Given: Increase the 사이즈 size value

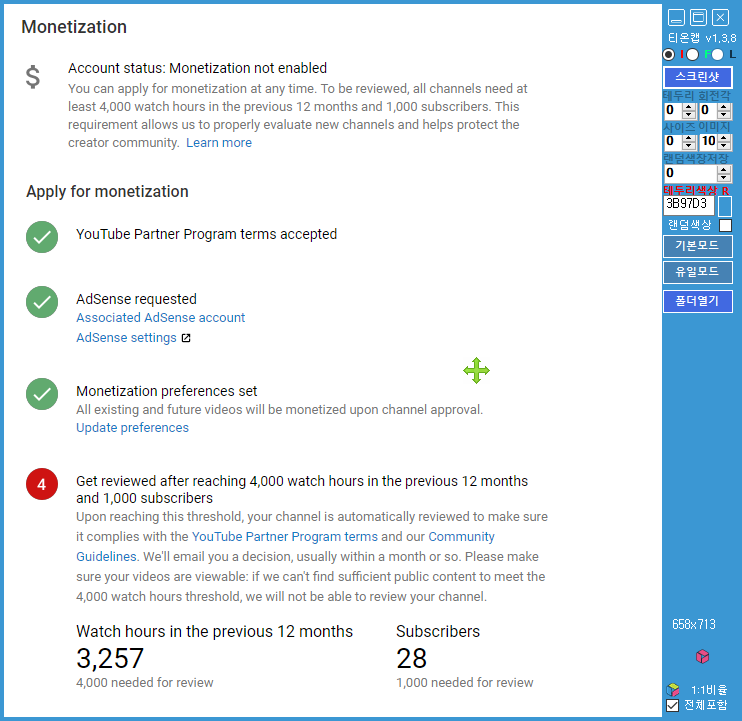Looking at the screenshot, I should point(689,138).
